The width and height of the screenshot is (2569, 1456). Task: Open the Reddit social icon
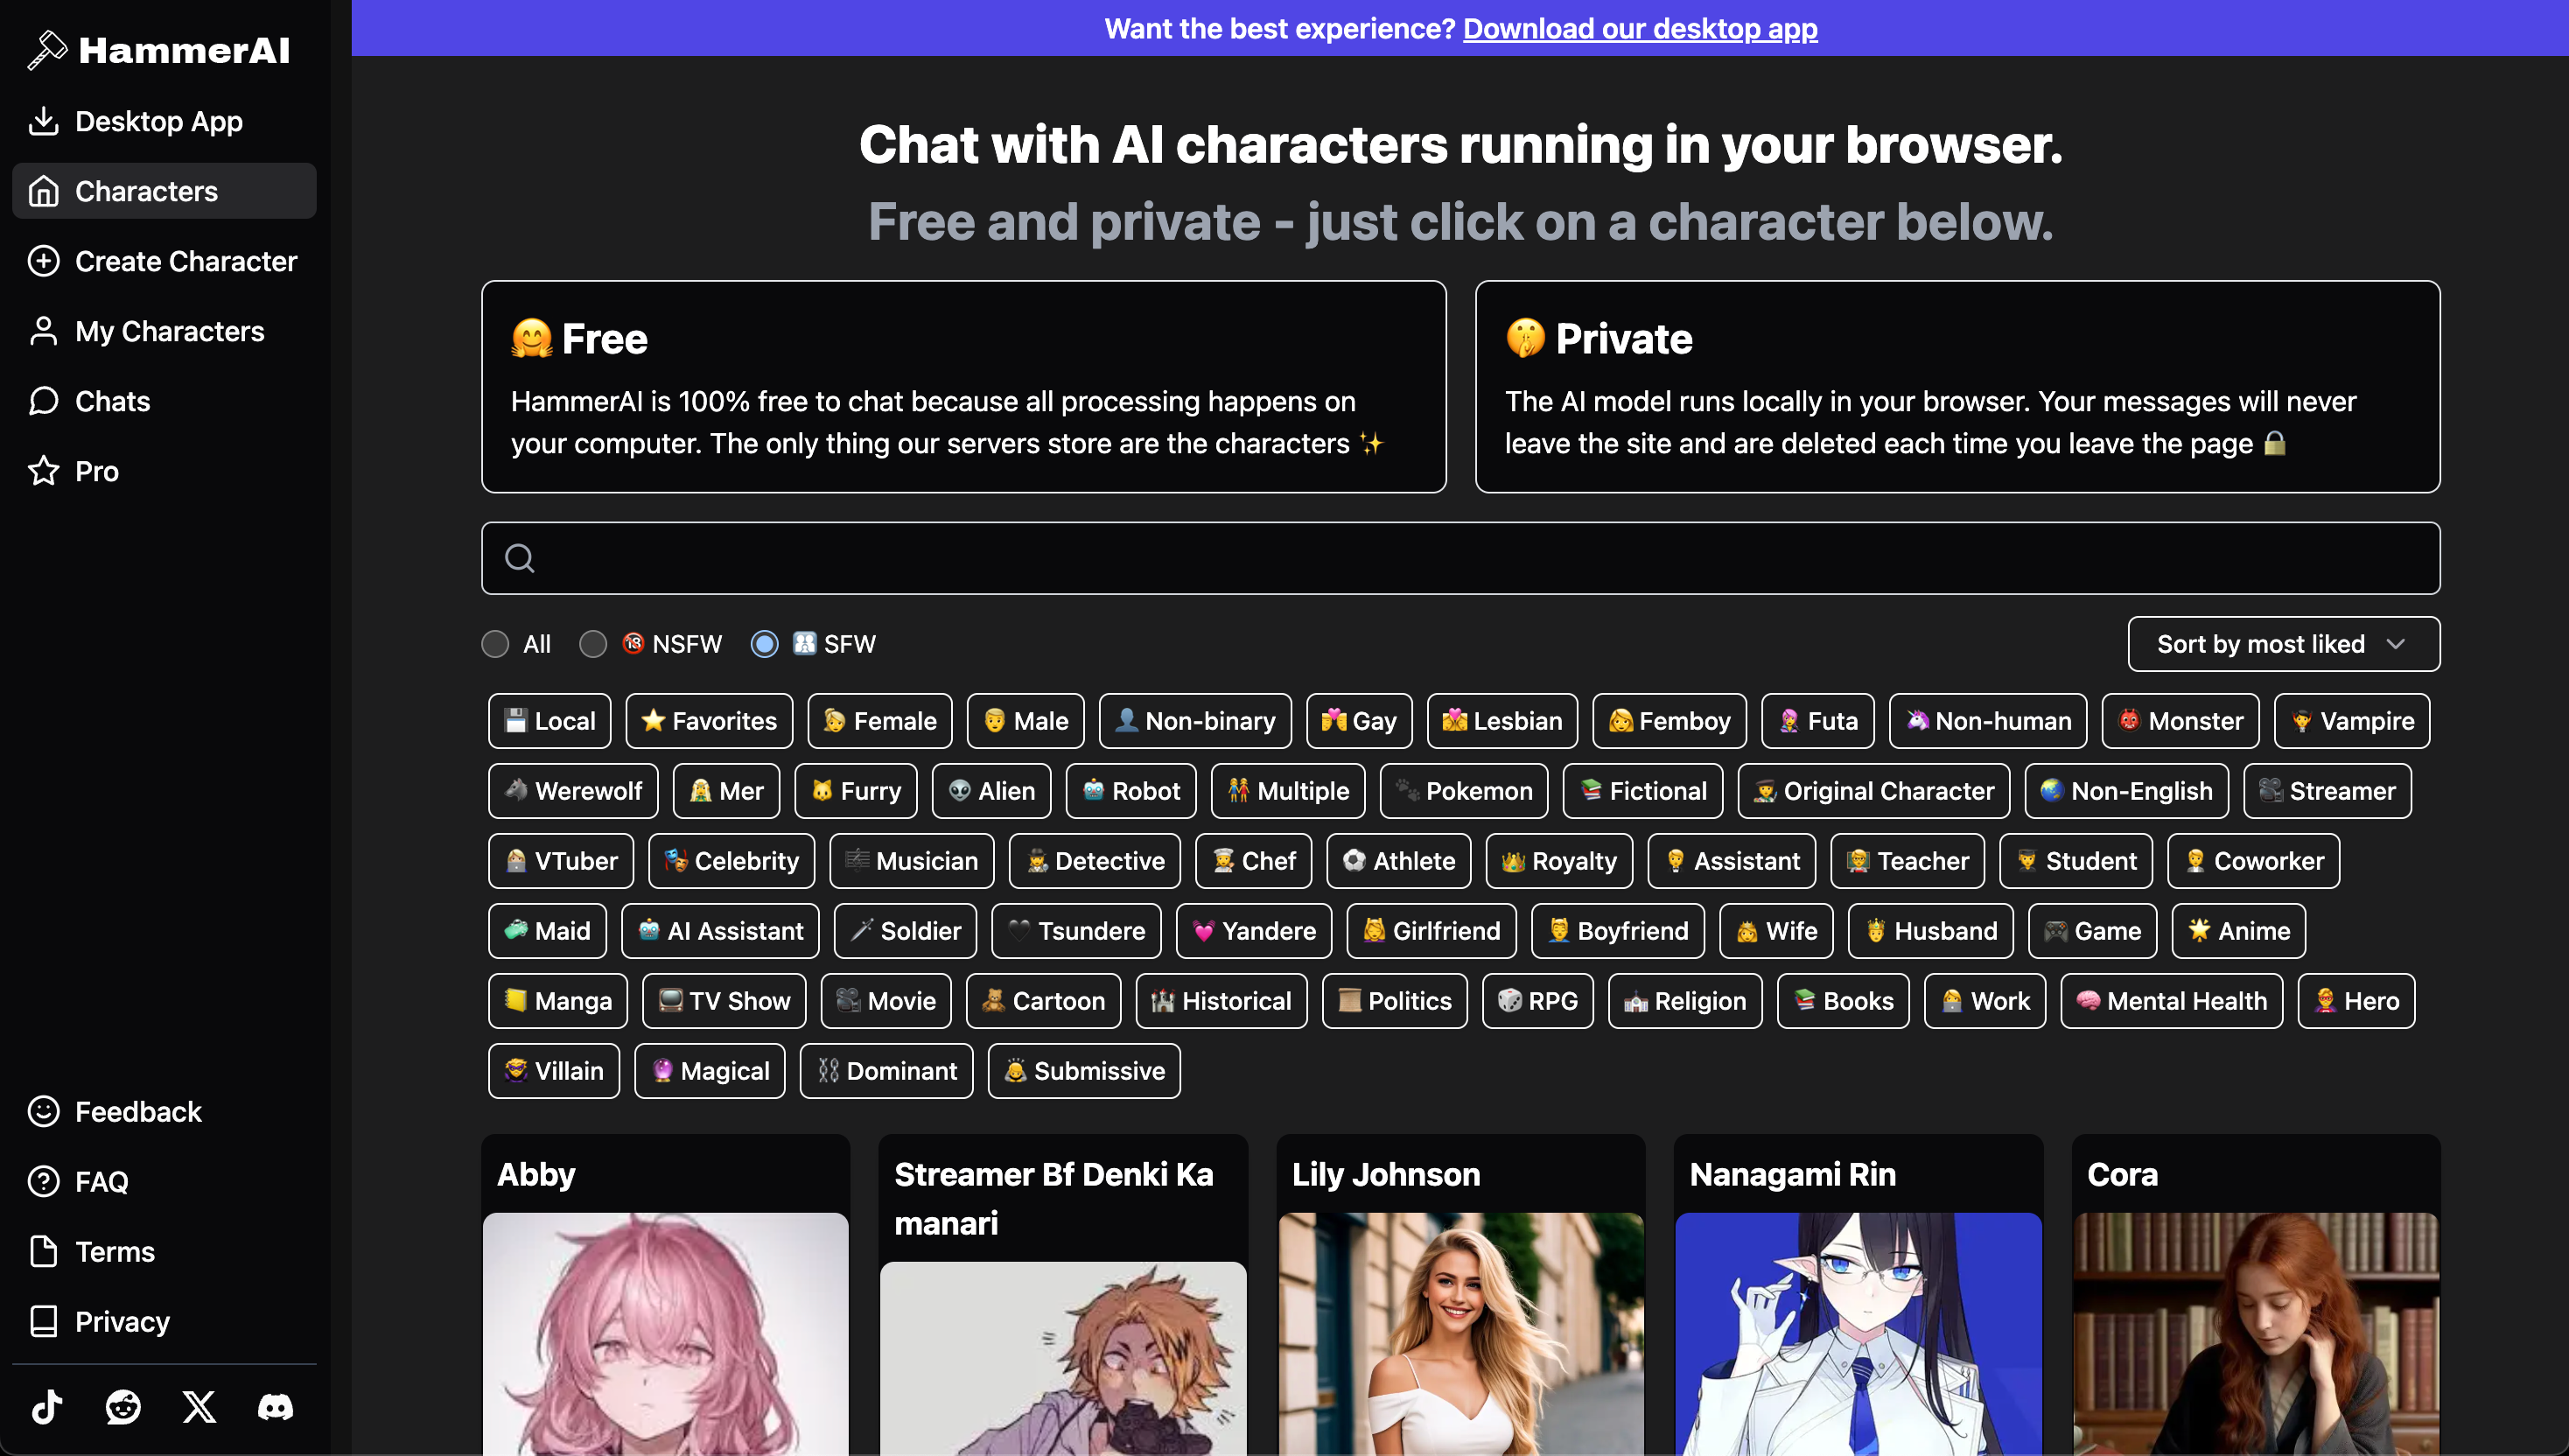point(123,1407)
